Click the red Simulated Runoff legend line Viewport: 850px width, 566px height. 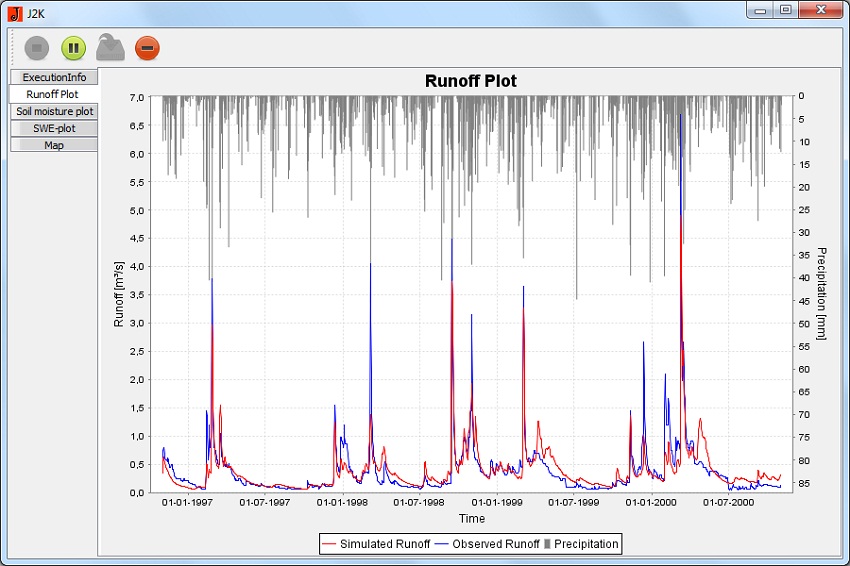[x=329, y=544]
